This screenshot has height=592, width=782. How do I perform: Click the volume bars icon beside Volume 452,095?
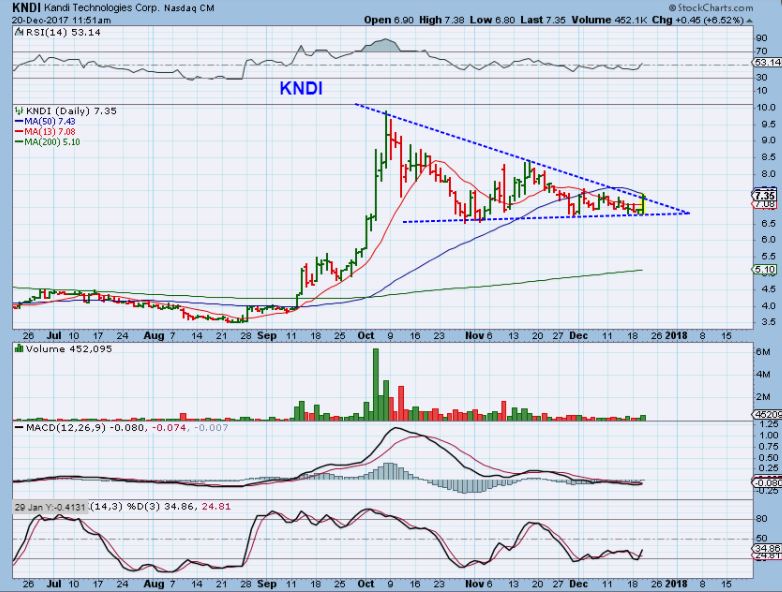point(19,349)
